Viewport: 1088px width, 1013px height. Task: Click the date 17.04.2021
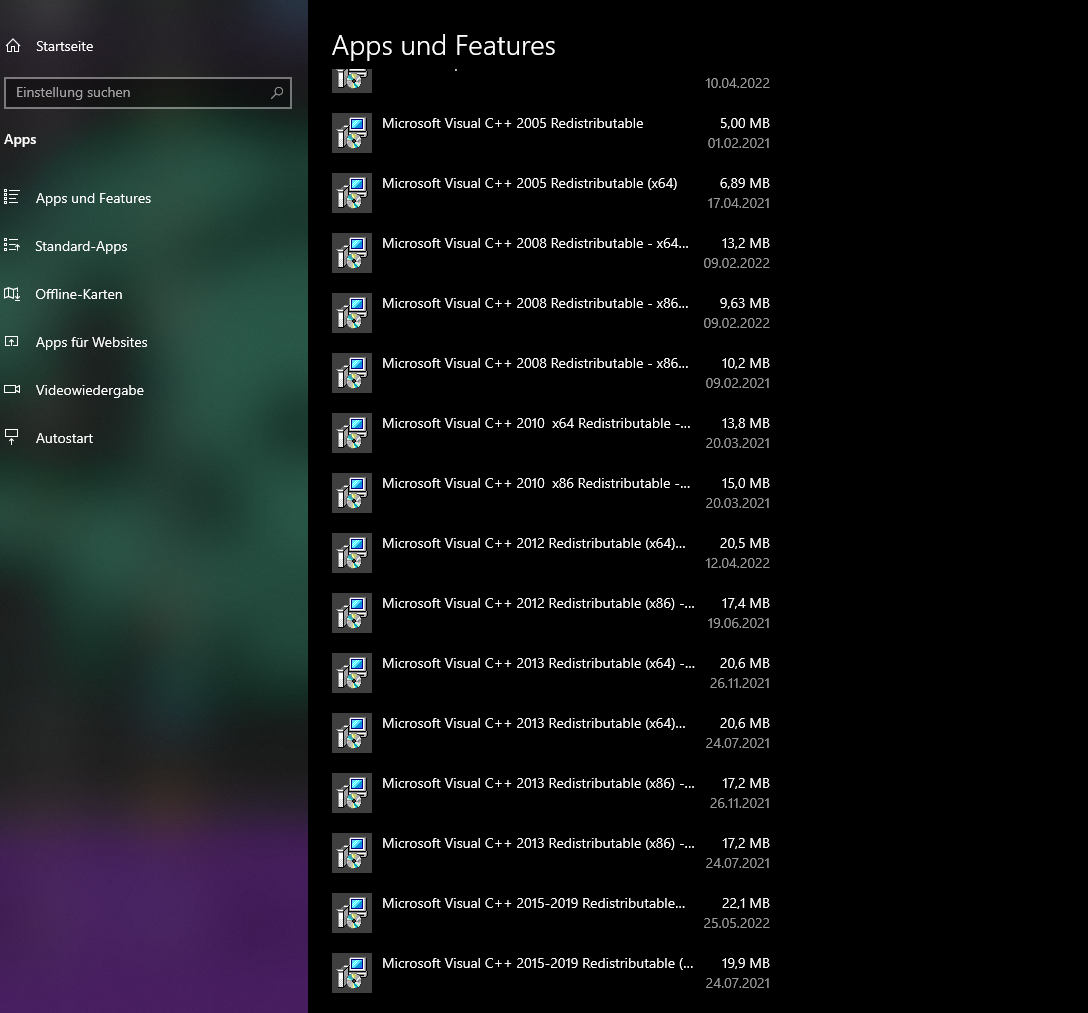pyautogui.click(x=738, y=203)
